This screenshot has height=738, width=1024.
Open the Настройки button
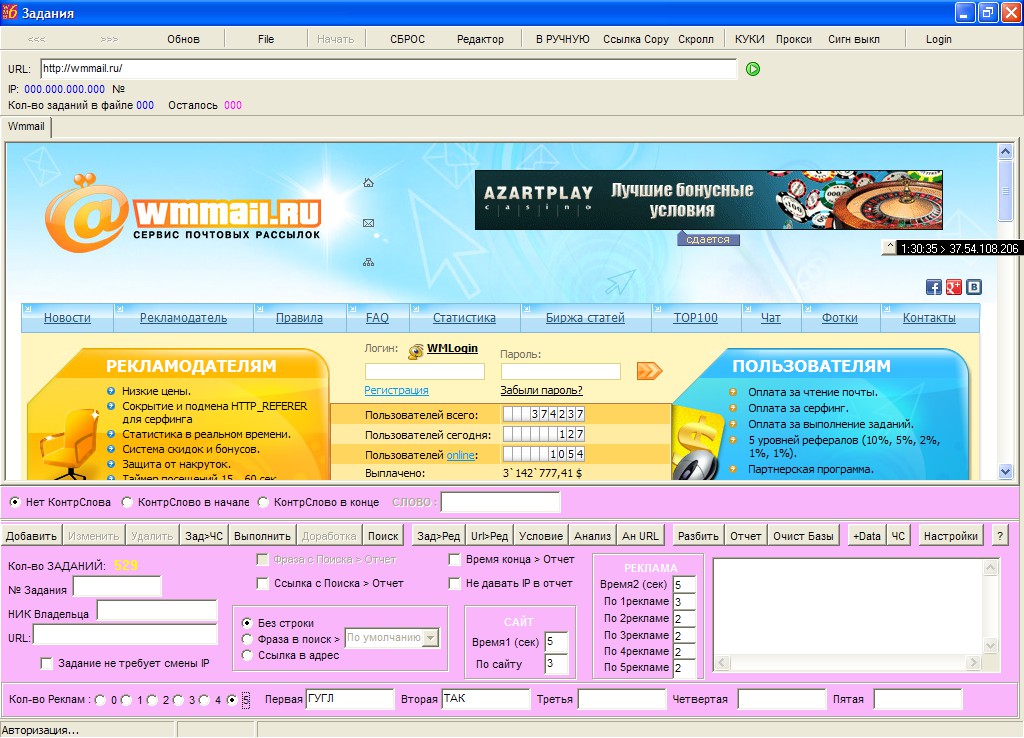coord(951,536)
